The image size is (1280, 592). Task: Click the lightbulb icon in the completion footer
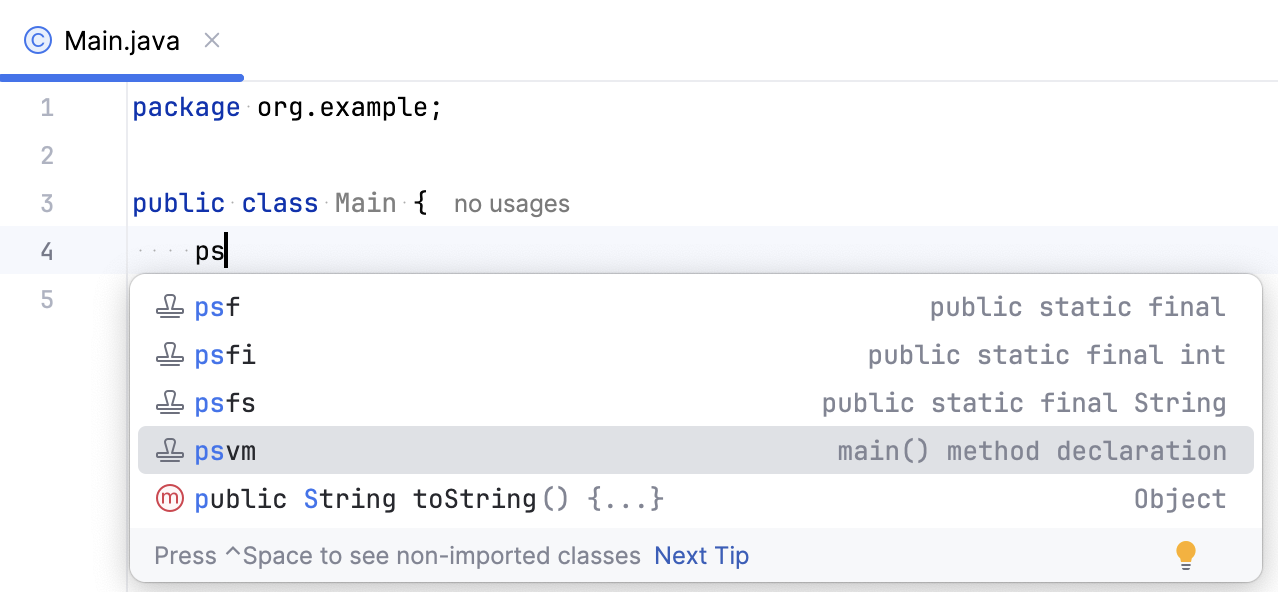1186,554
